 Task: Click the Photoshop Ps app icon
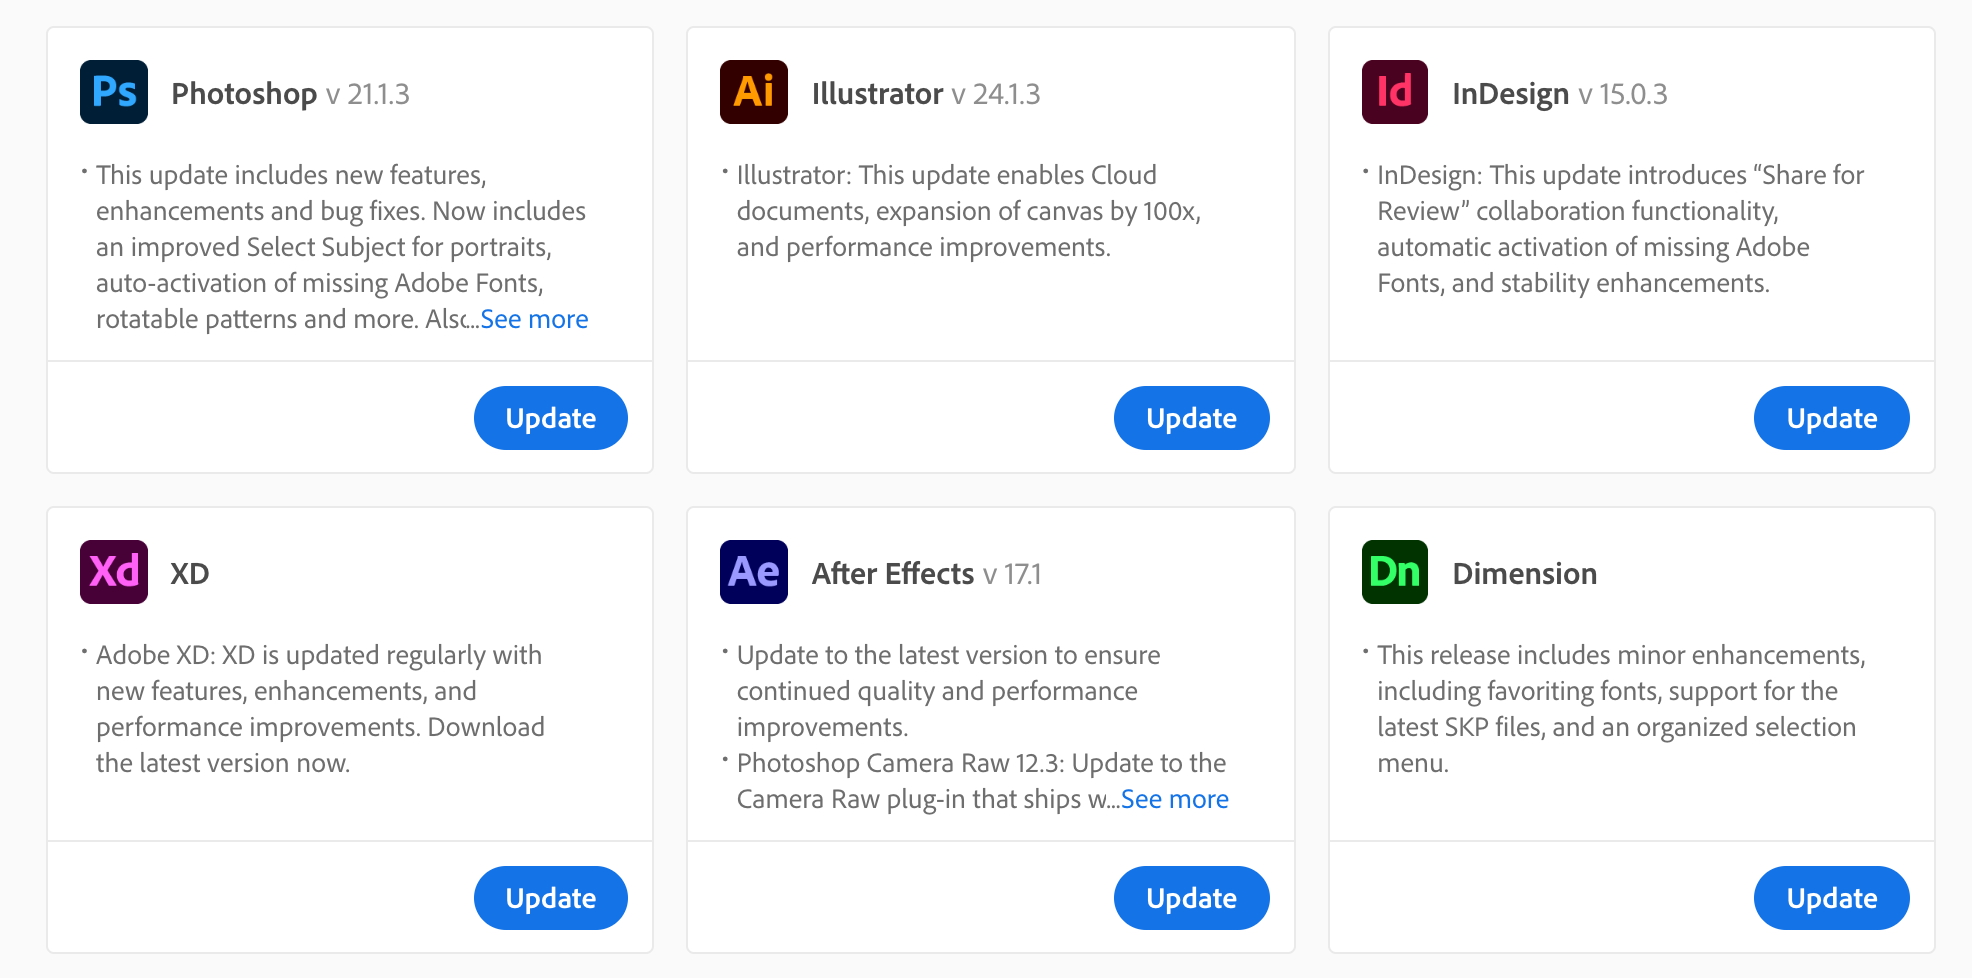[x=114, y=92]
